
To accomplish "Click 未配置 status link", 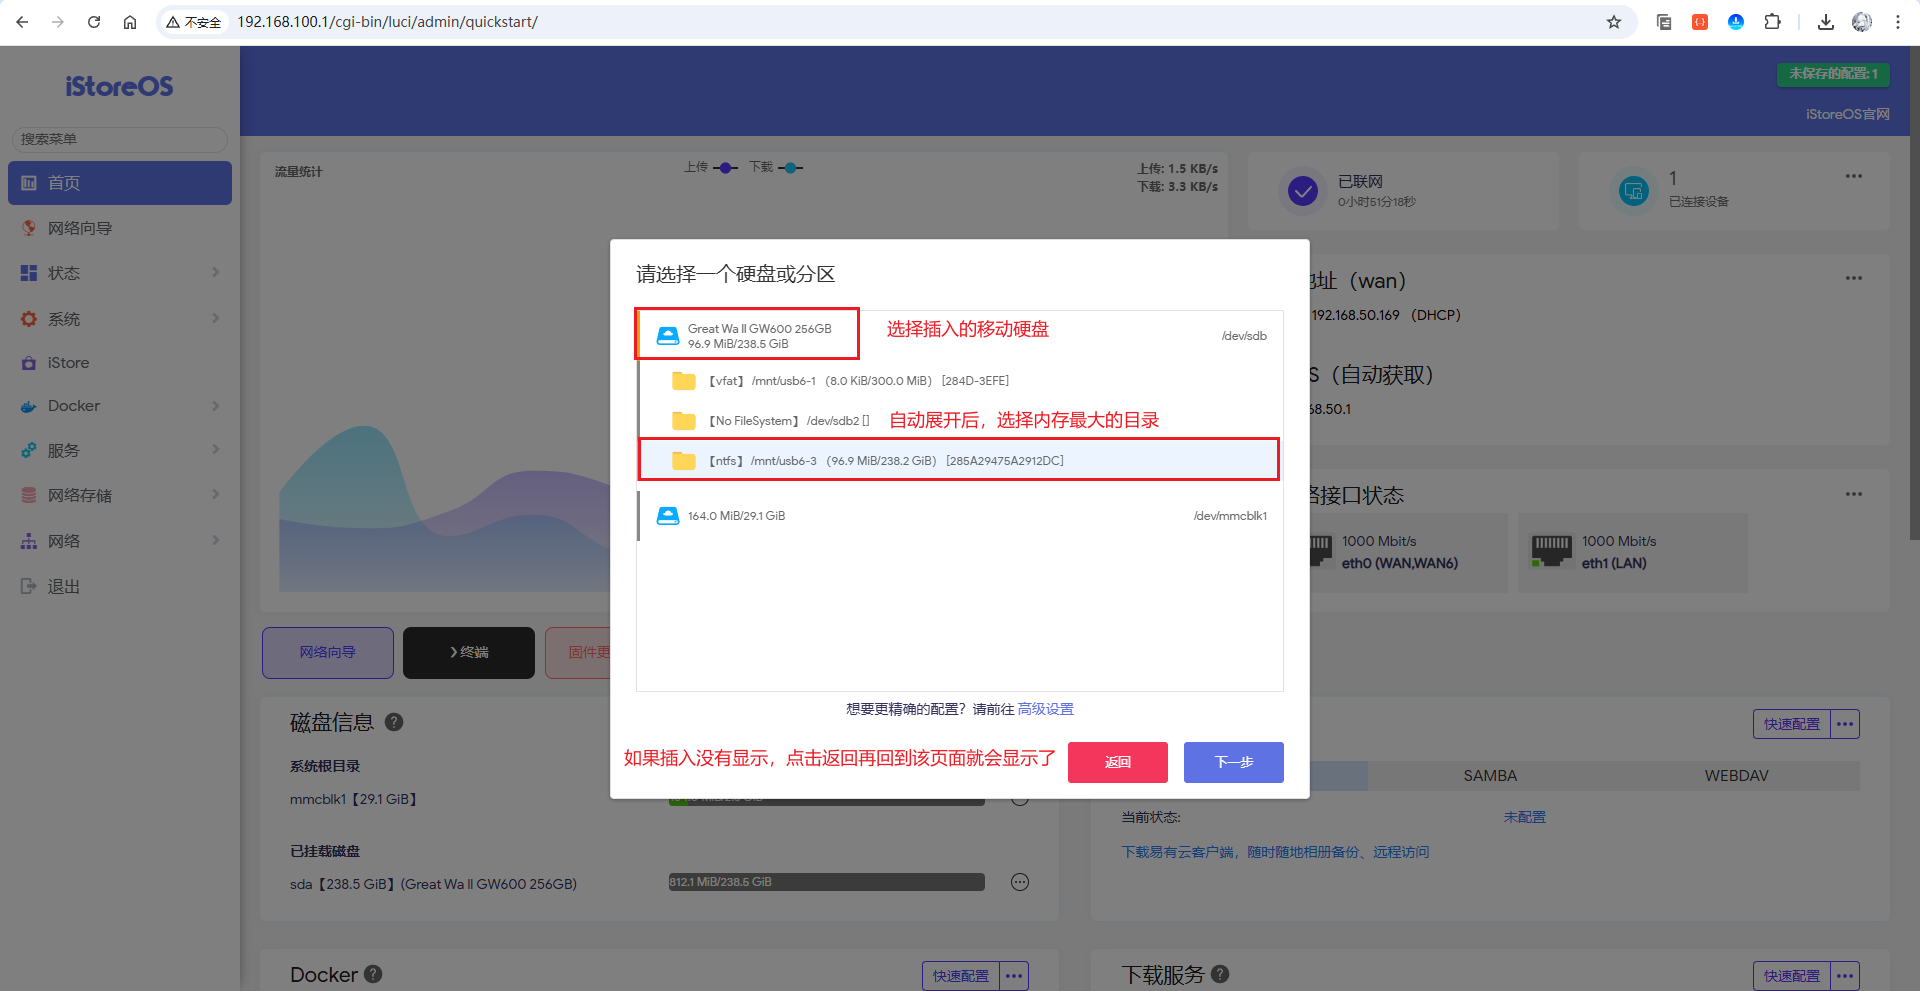I will (1524, 817).
